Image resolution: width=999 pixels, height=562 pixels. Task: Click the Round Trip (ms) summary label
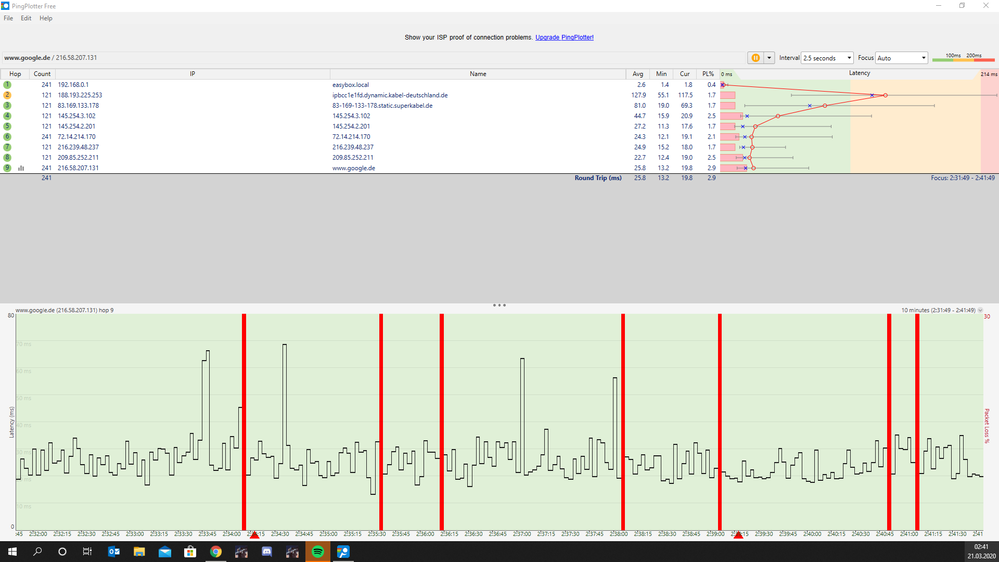pos(598,178)
